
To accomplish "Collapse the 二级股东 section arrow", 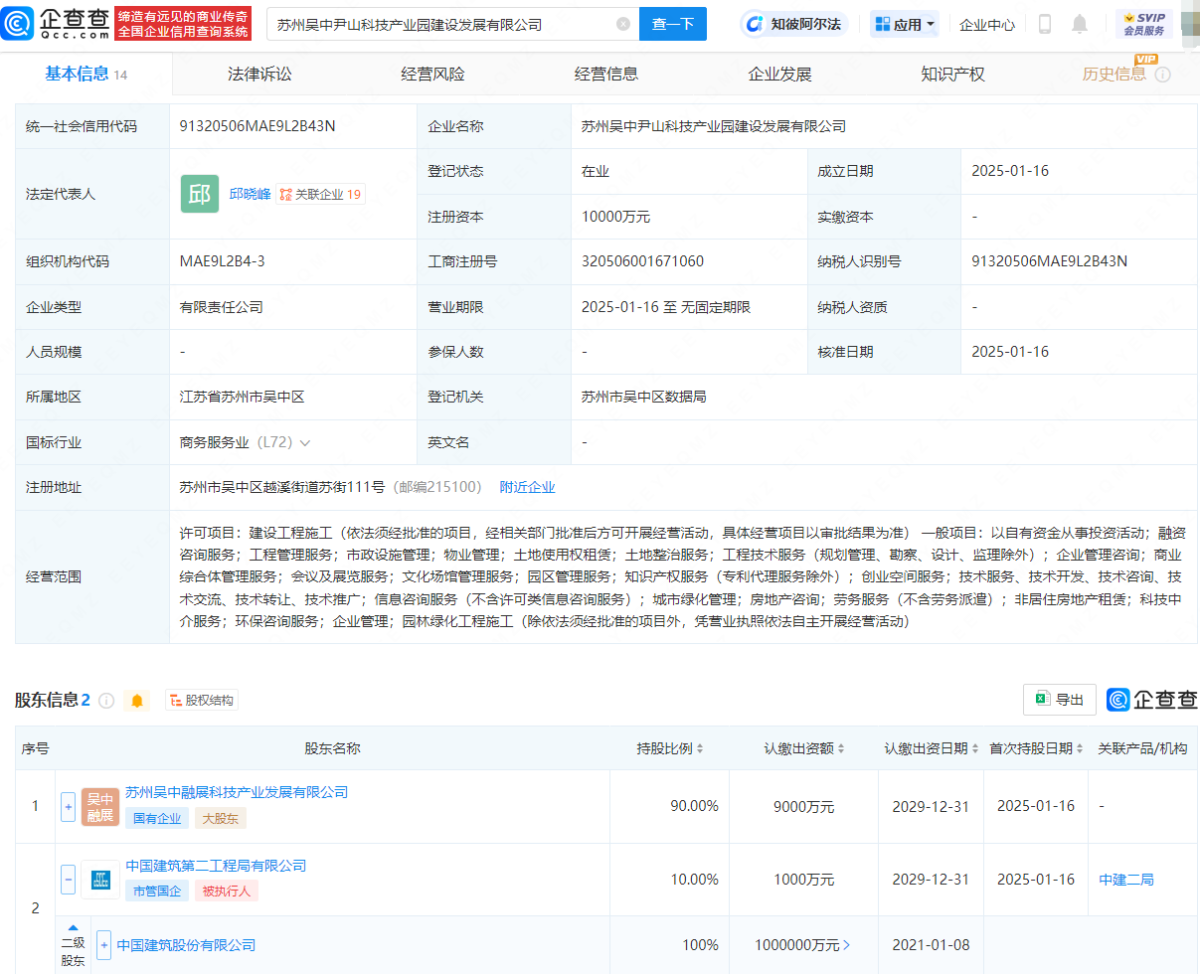I will click(73, 926).
